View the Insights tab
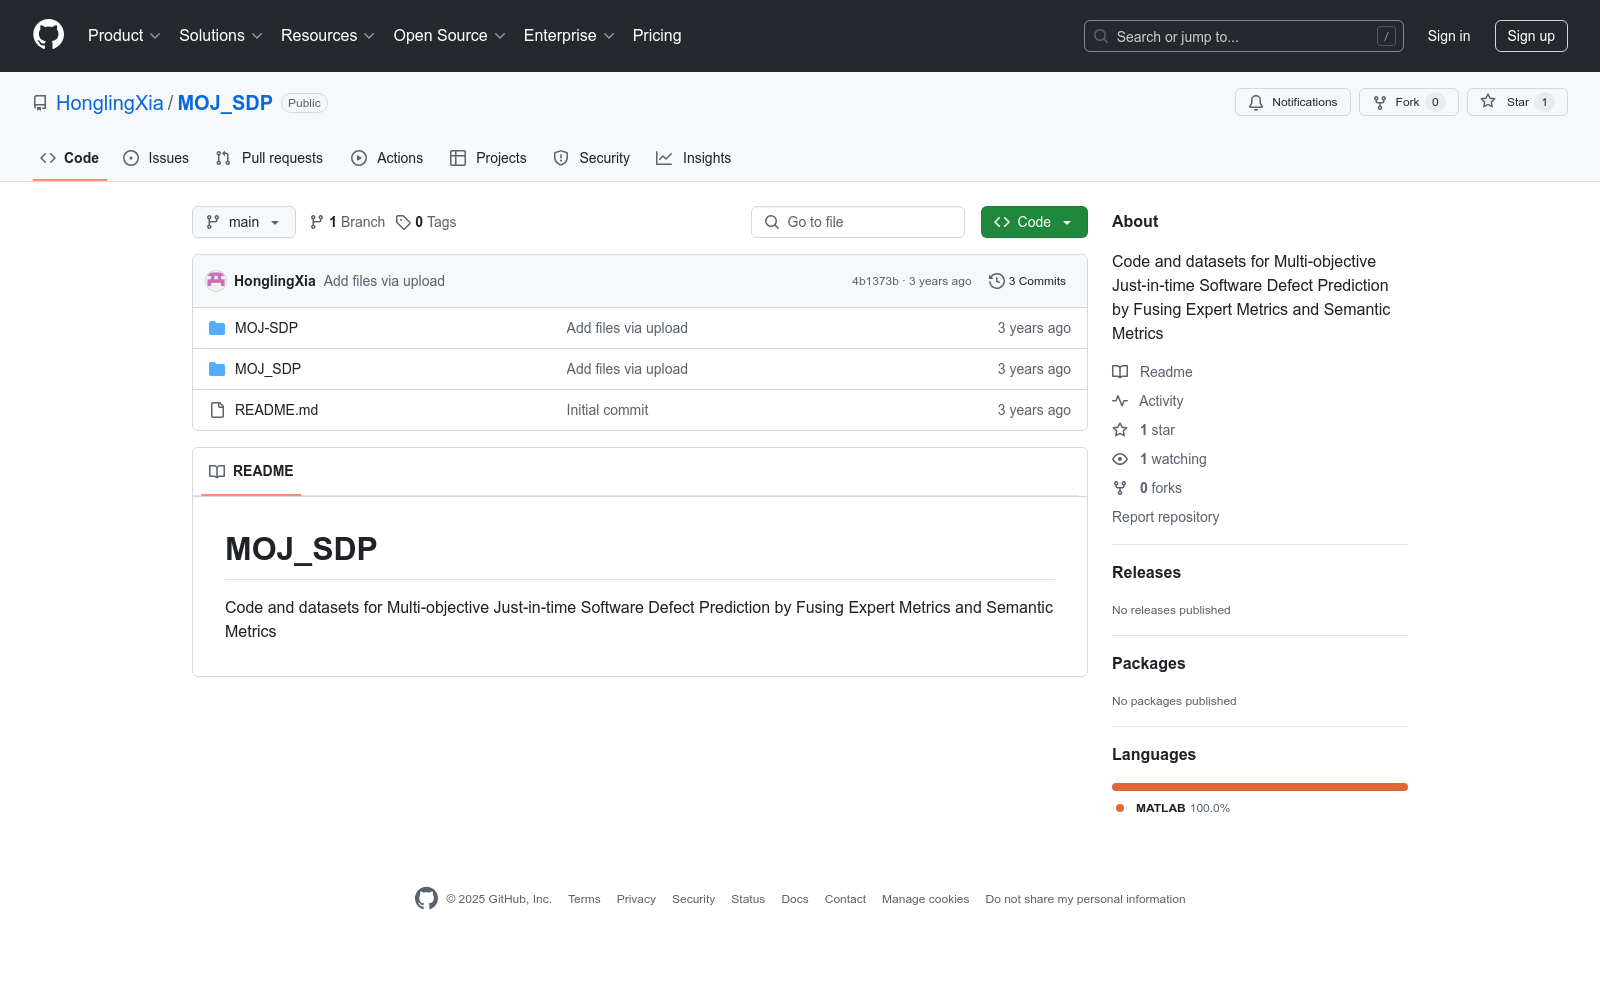1600x1000 pixels. (x=694, y=158)
